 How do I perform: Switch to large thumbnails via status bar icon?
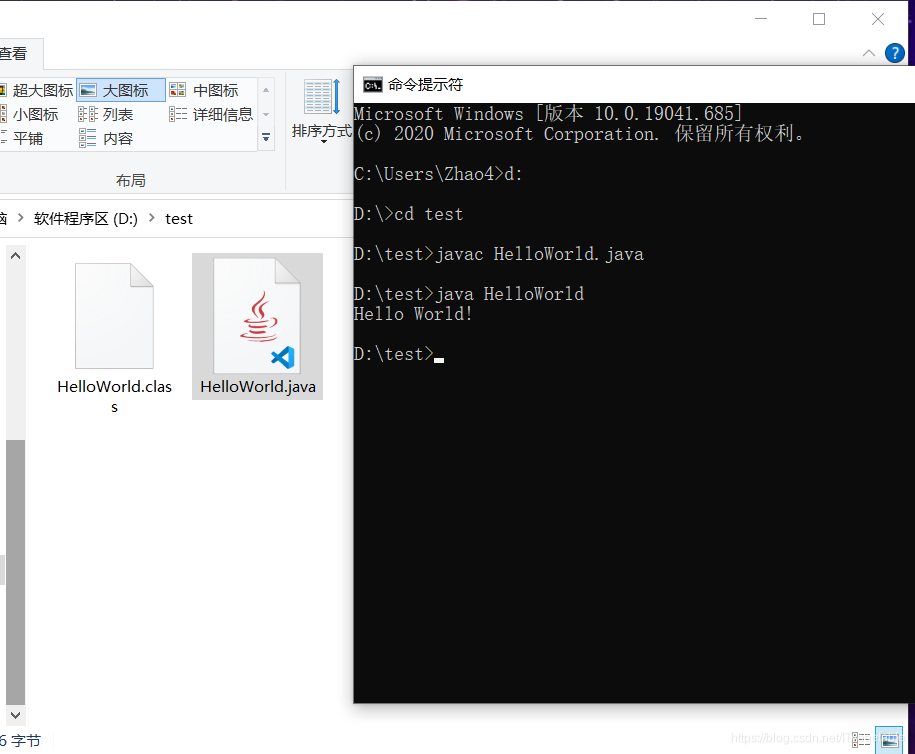(889, 740)
